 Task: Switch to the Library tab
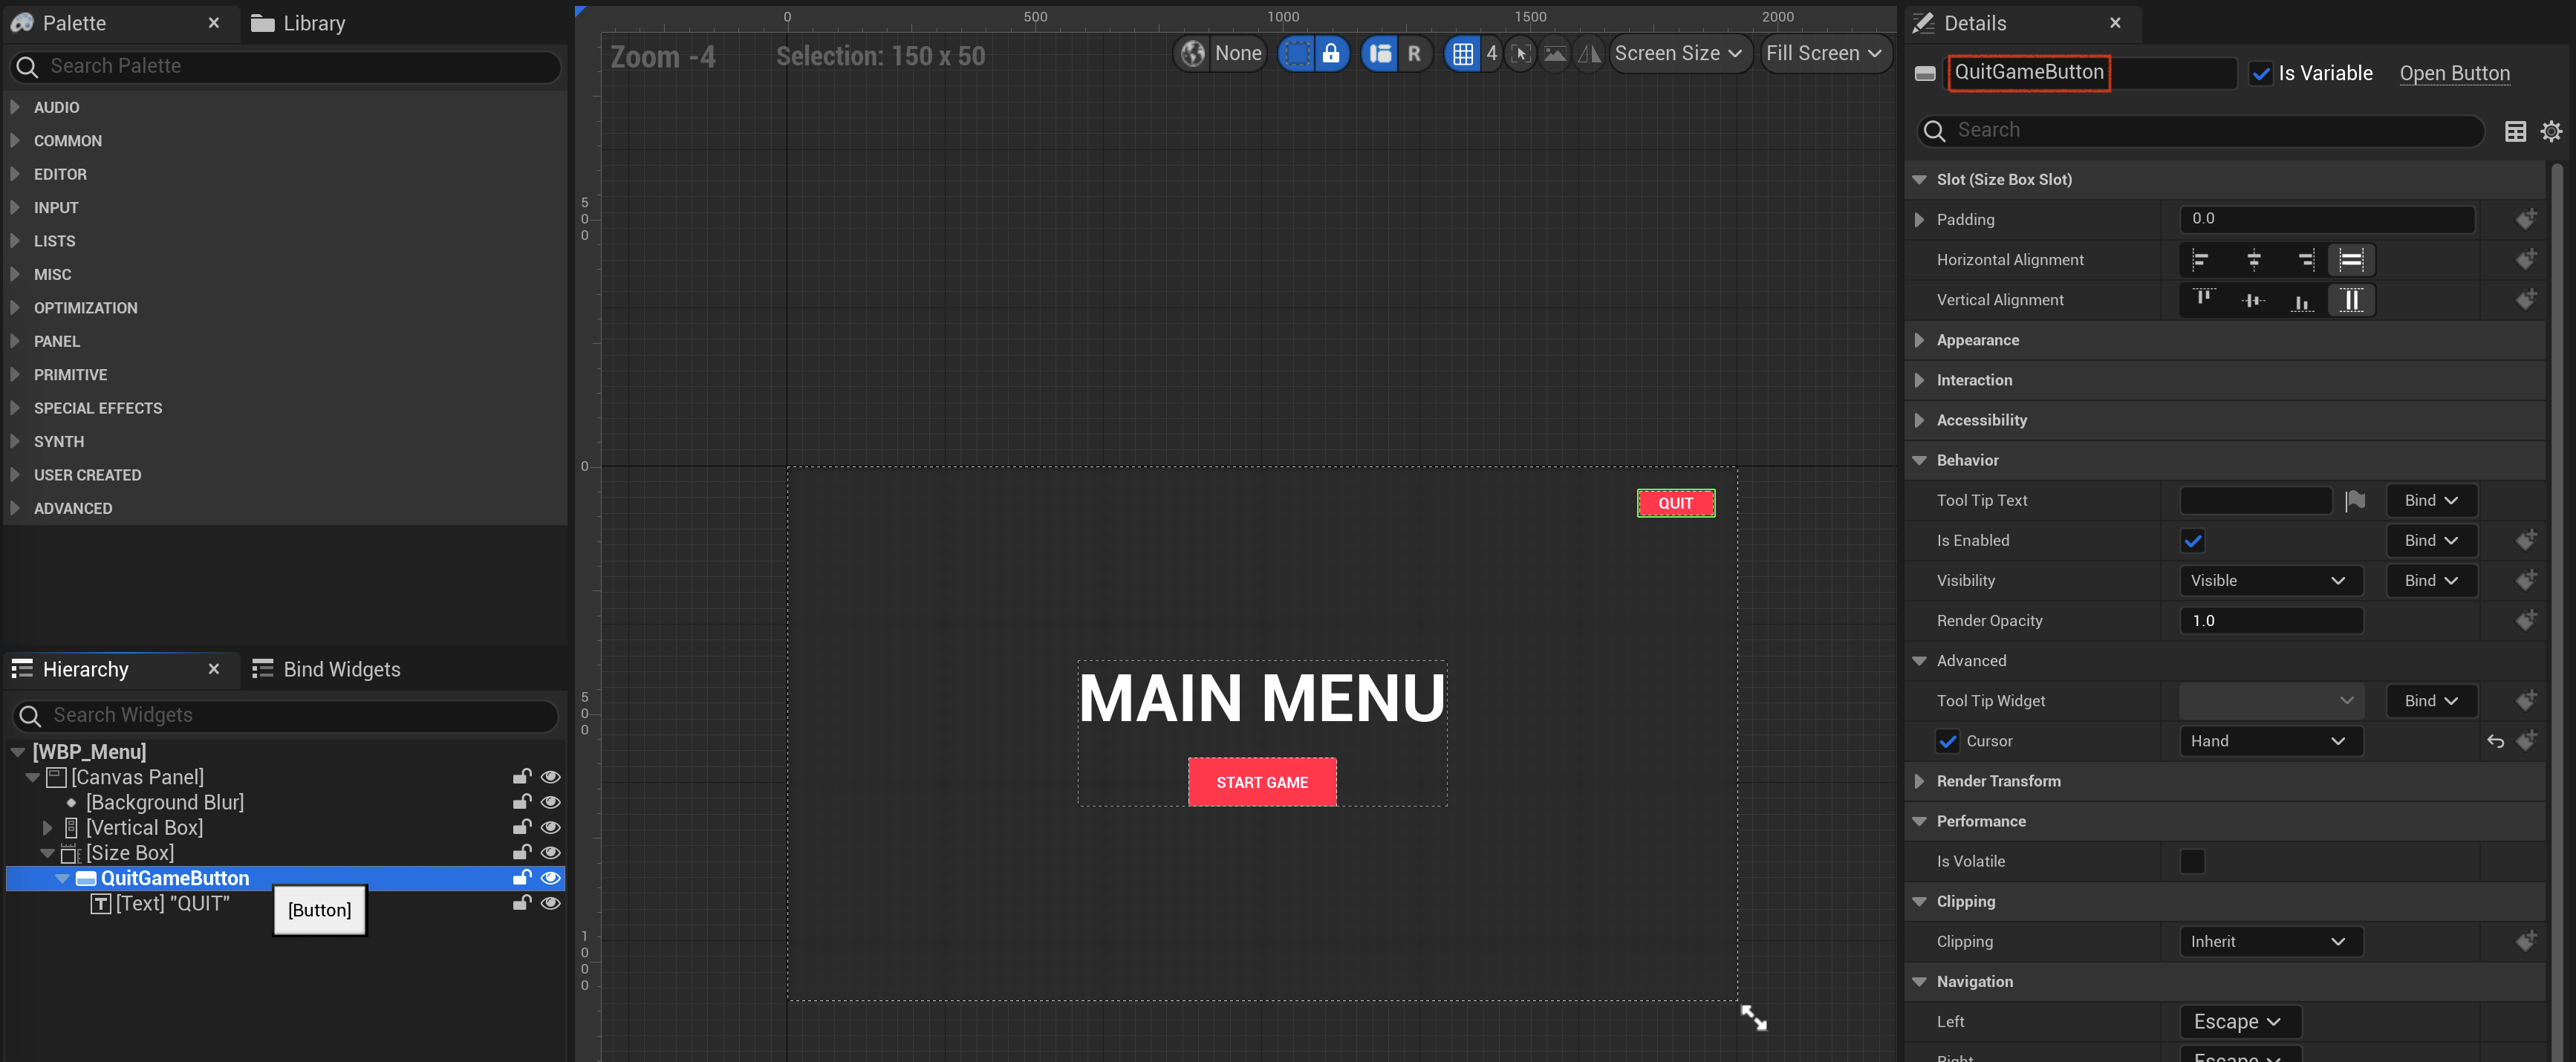tap(298, 23)
